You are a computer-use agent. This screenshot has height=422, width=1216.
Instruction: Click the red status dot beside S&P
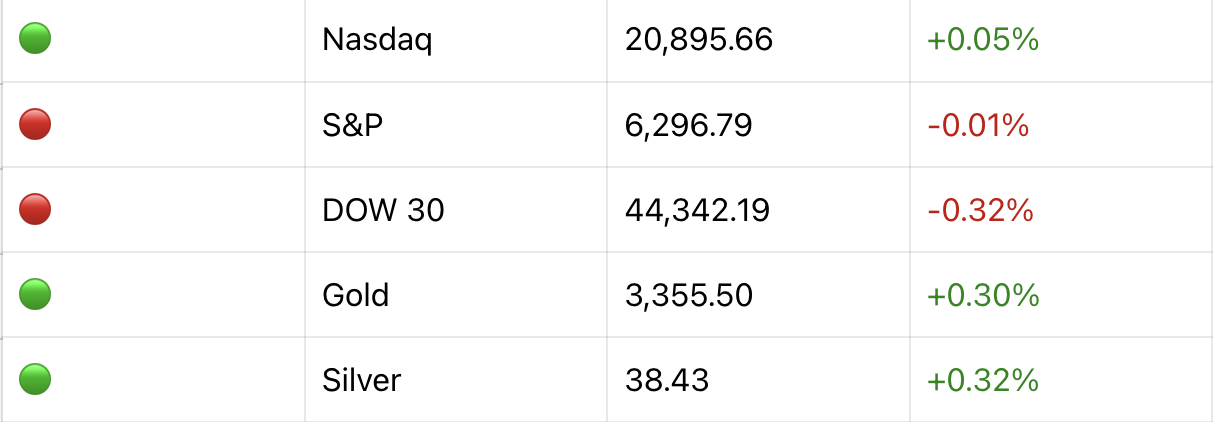point(35,125)
